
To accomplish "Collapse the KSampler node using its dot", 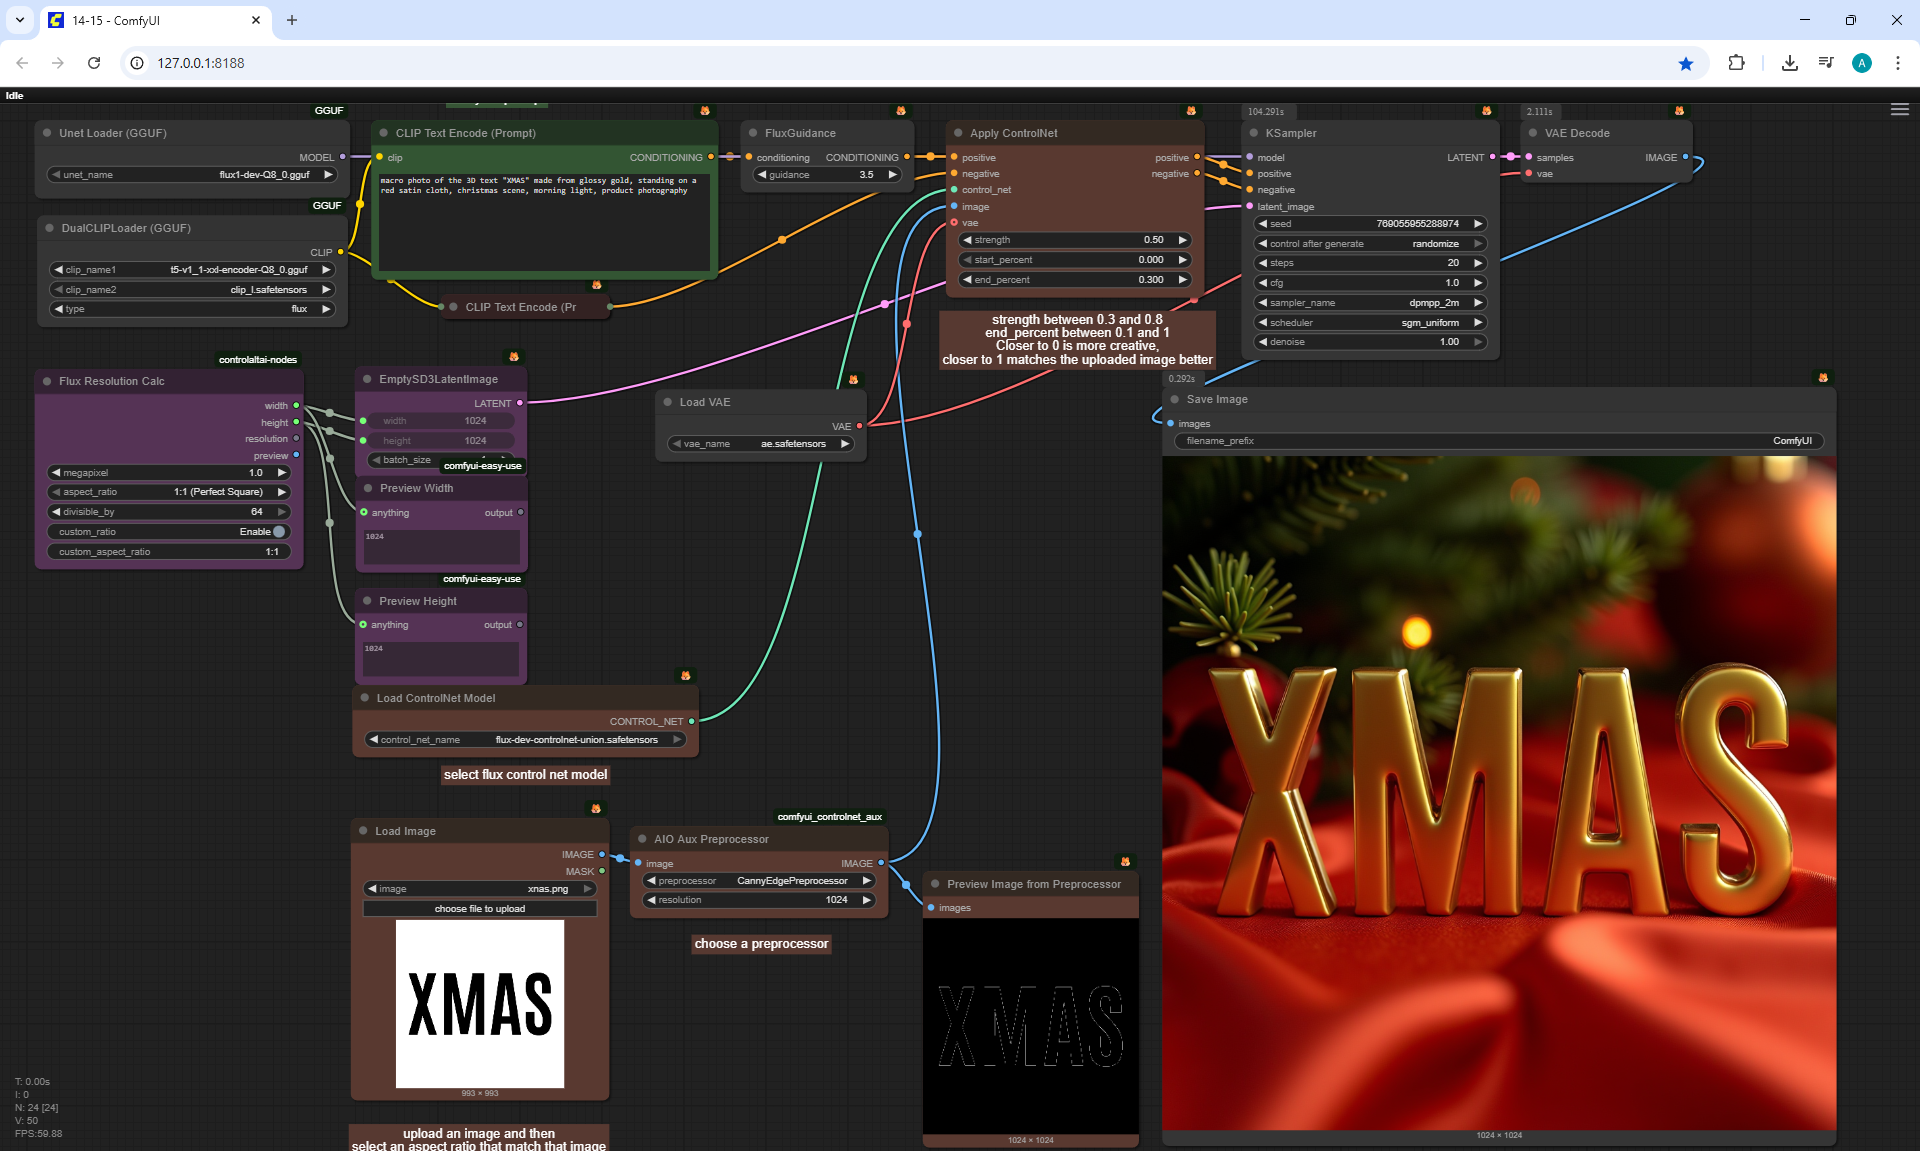I will pyautogui.click(x=1254, y=133).
